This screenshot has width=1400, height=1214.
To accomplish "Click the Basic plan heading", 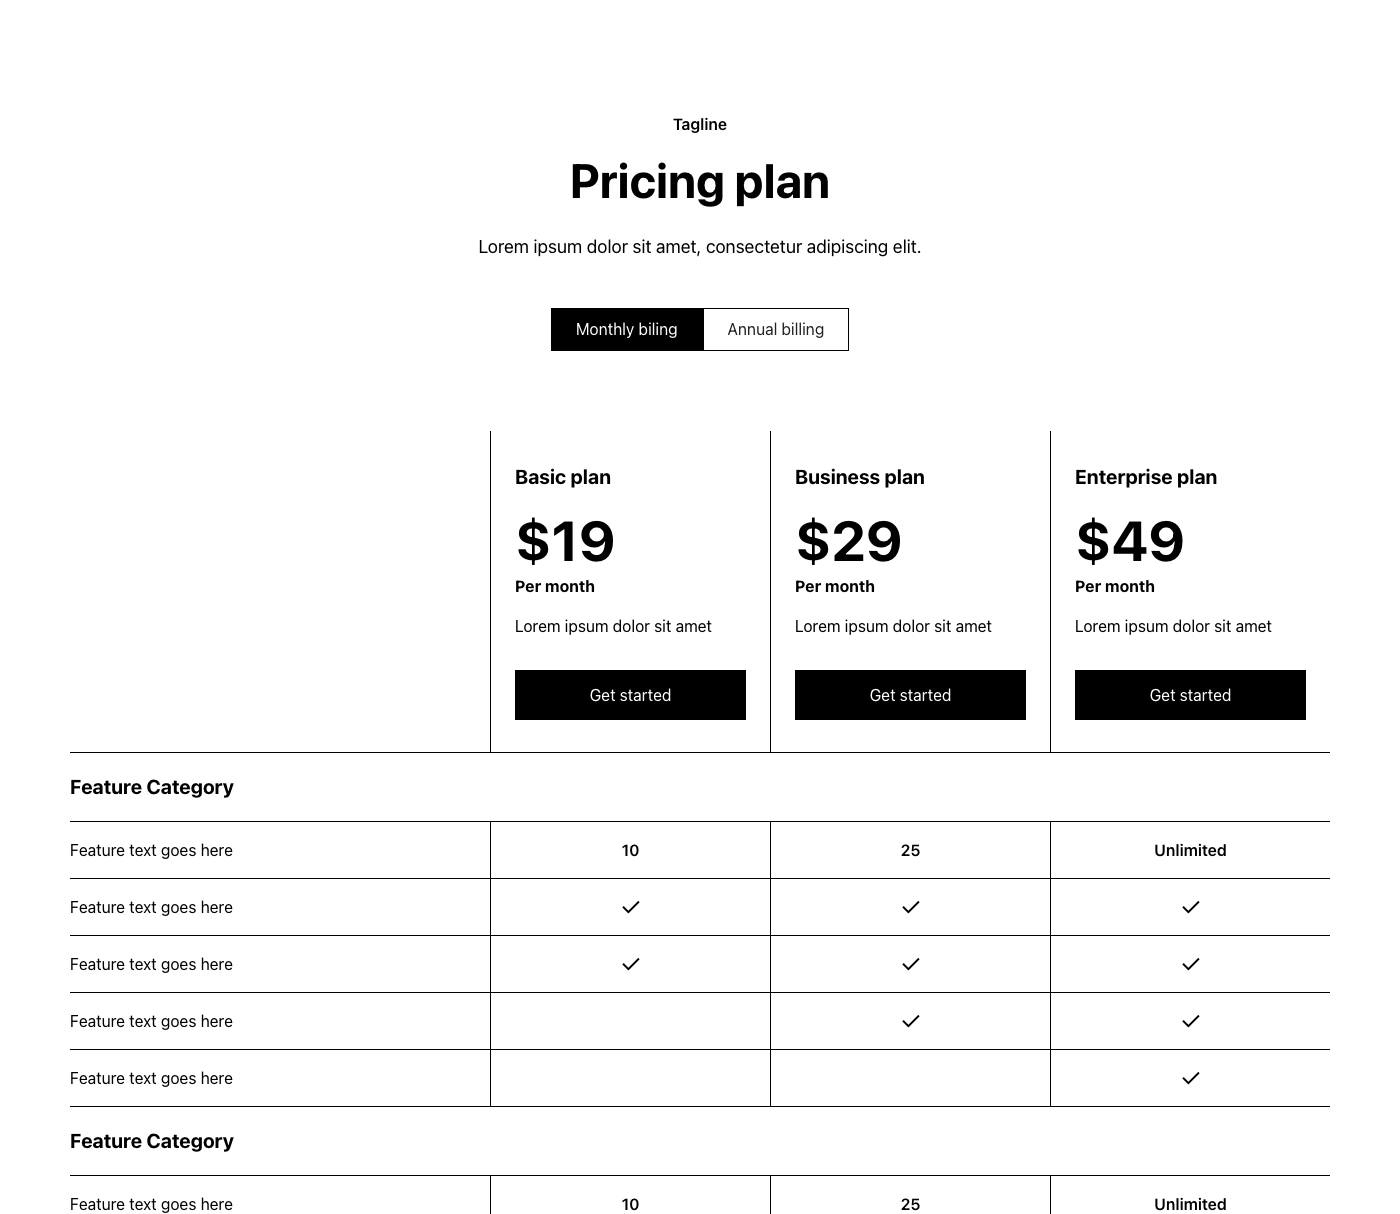I will click(563, 477).
